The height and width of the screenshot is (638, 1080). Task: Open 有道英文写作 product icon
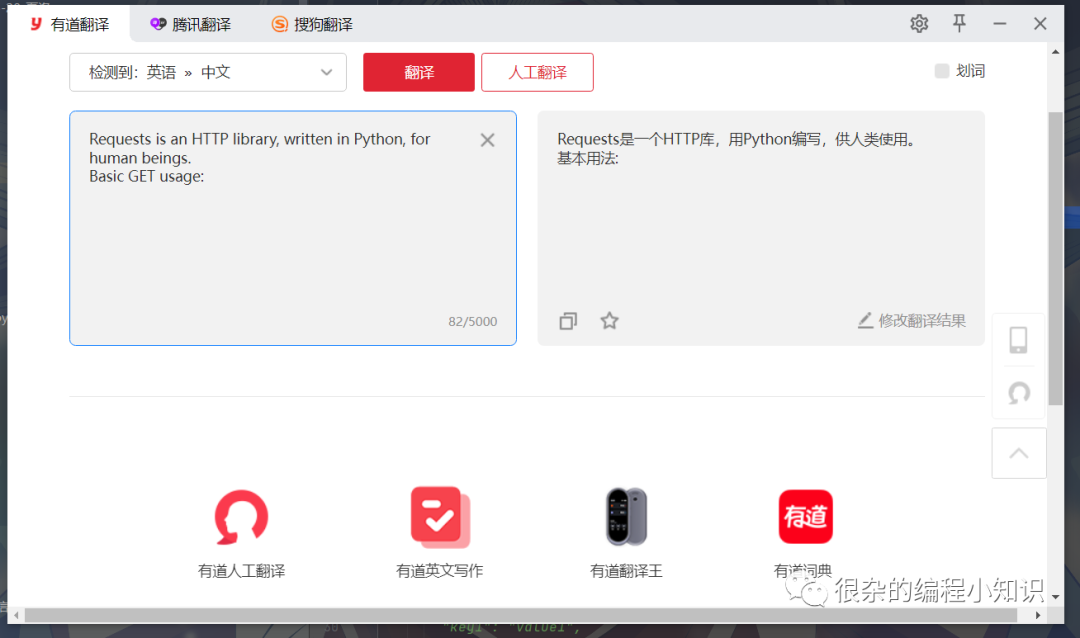439,517
